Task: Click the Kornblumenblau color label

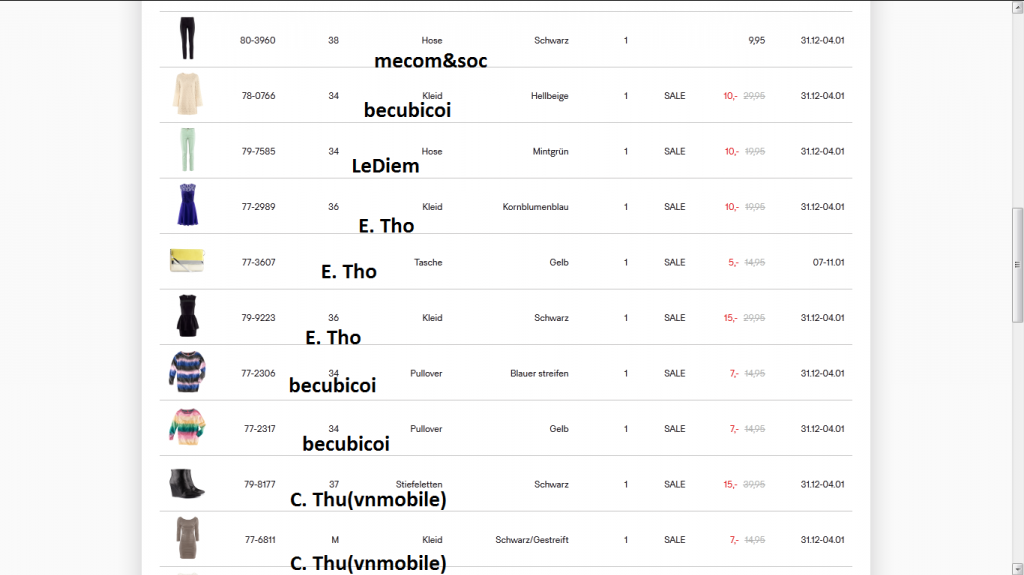Action: (x=535, y=207)
